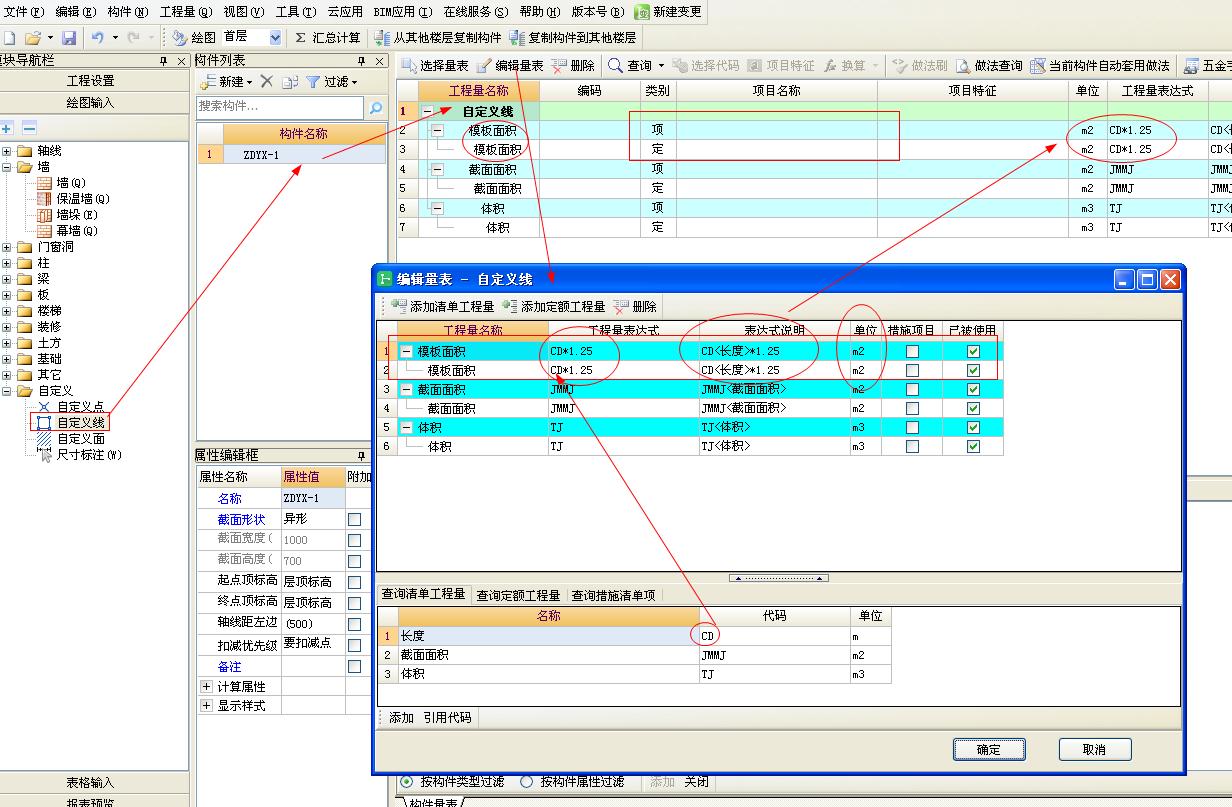Collapse the 墙 tree folder
This screenshot has width=1232, height=807.
click(7, 167)
